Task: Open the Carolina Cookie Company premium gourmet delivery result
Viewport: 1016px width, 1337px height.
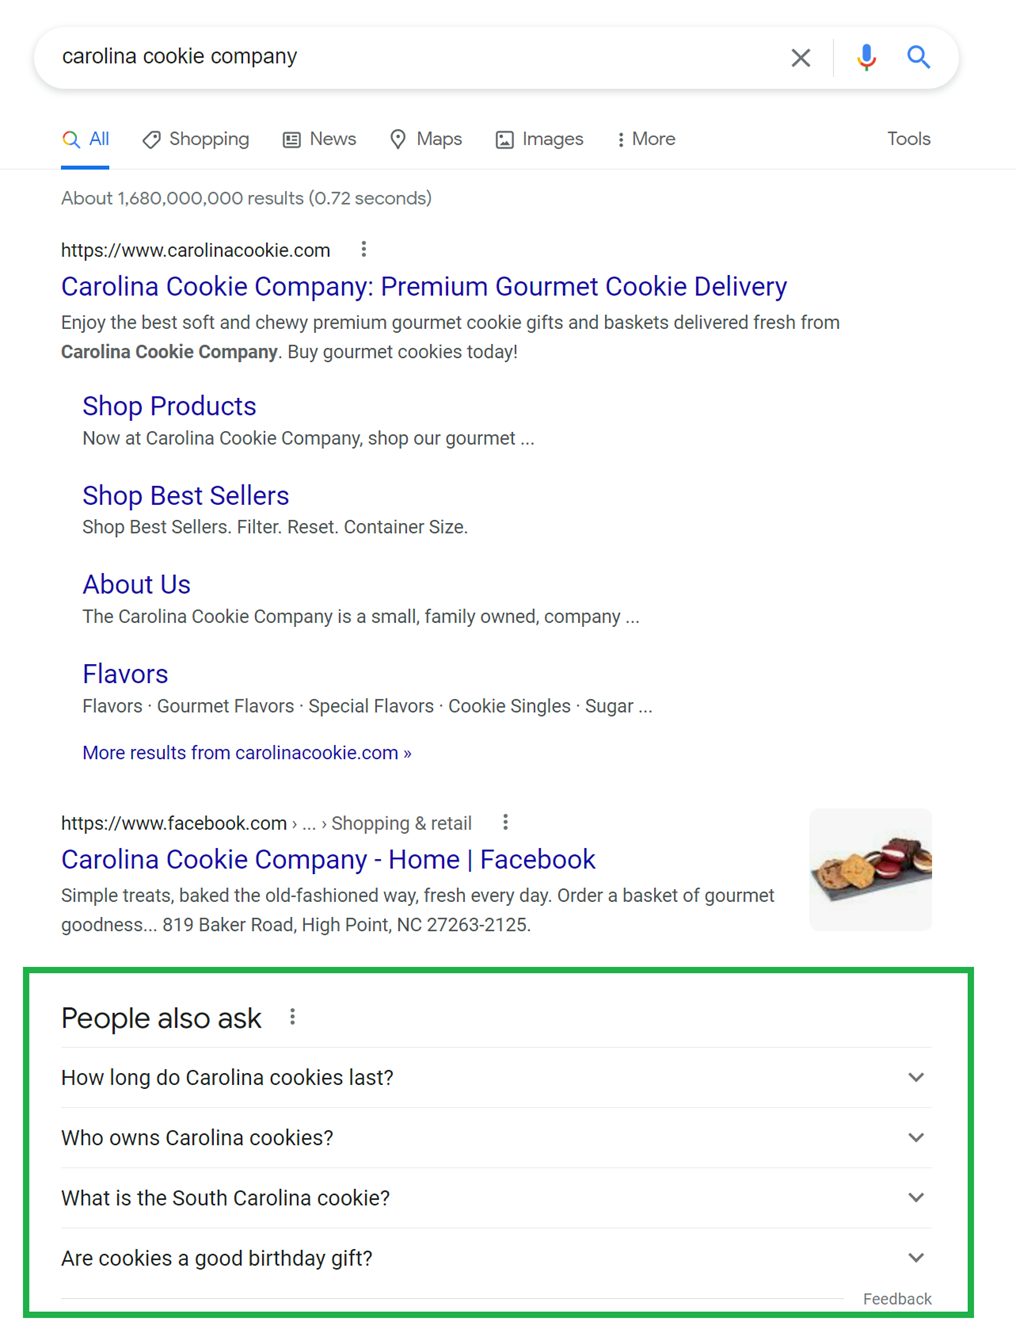Action: [423, 287]
